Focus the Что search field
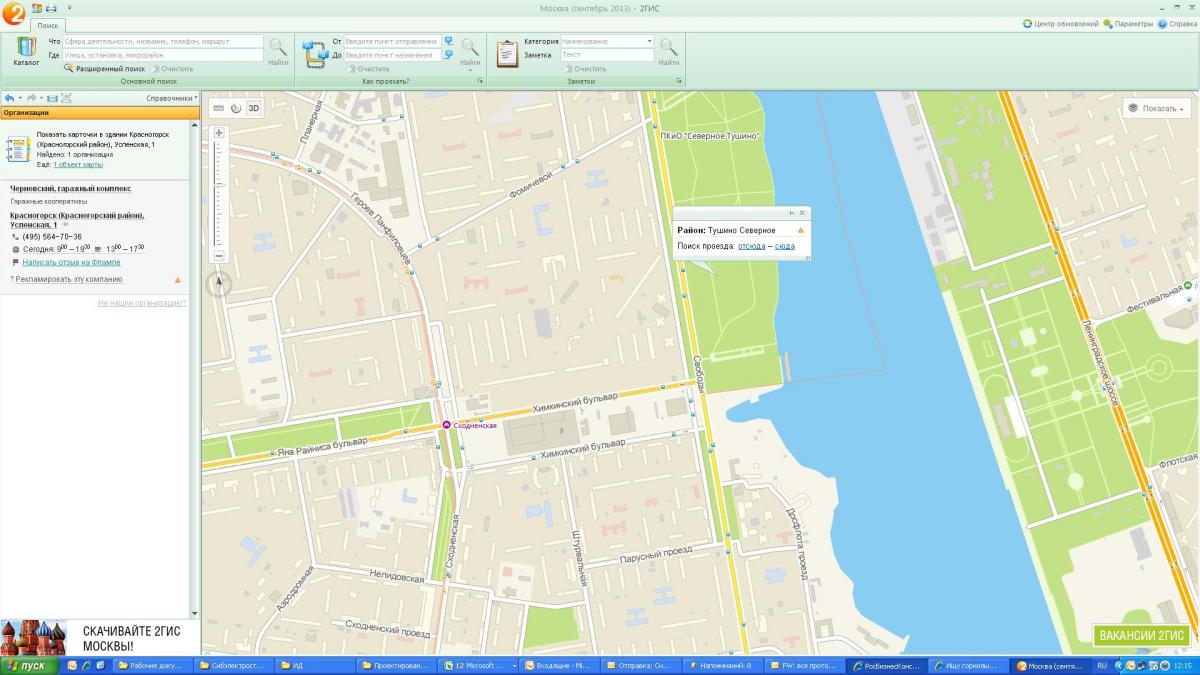The image size is (1200, 675). click(163, 42)
